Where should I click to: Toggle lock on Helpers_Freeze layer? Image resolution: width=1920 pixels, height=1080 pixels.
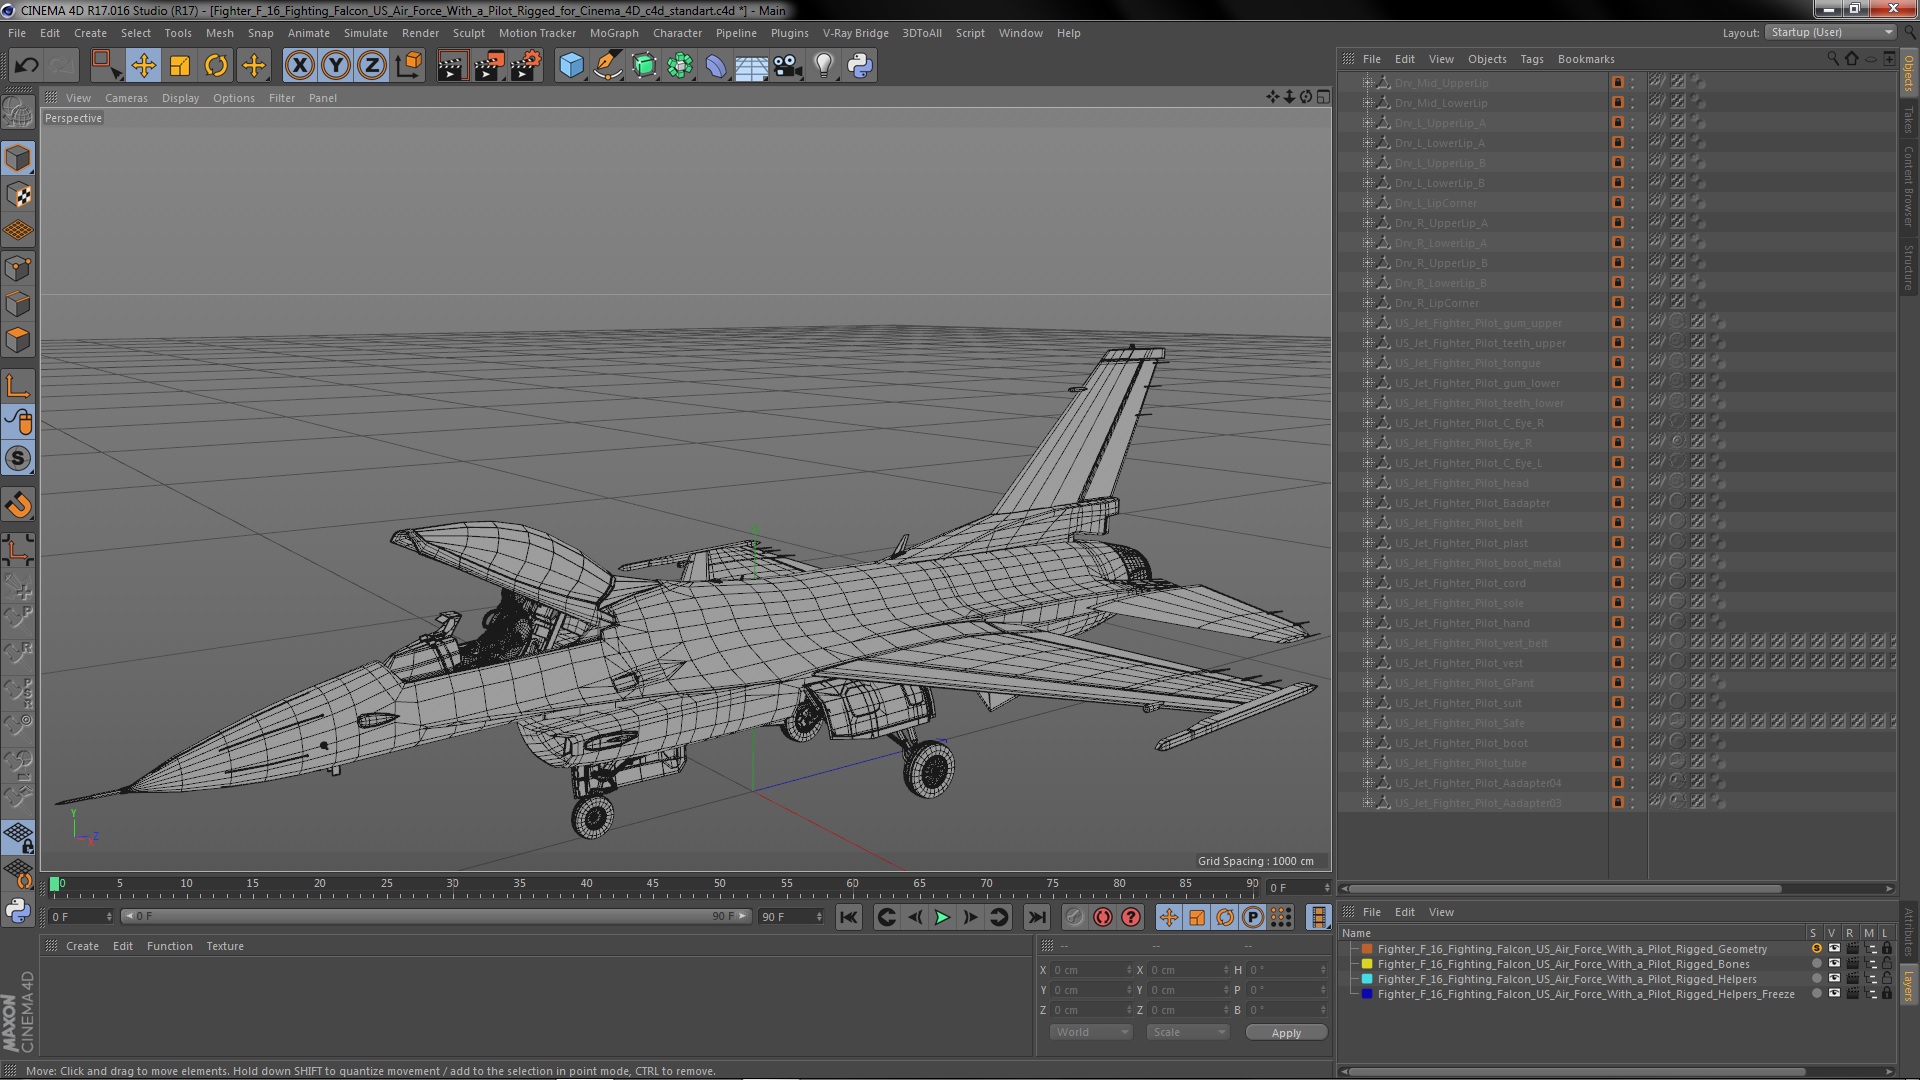1887,994
